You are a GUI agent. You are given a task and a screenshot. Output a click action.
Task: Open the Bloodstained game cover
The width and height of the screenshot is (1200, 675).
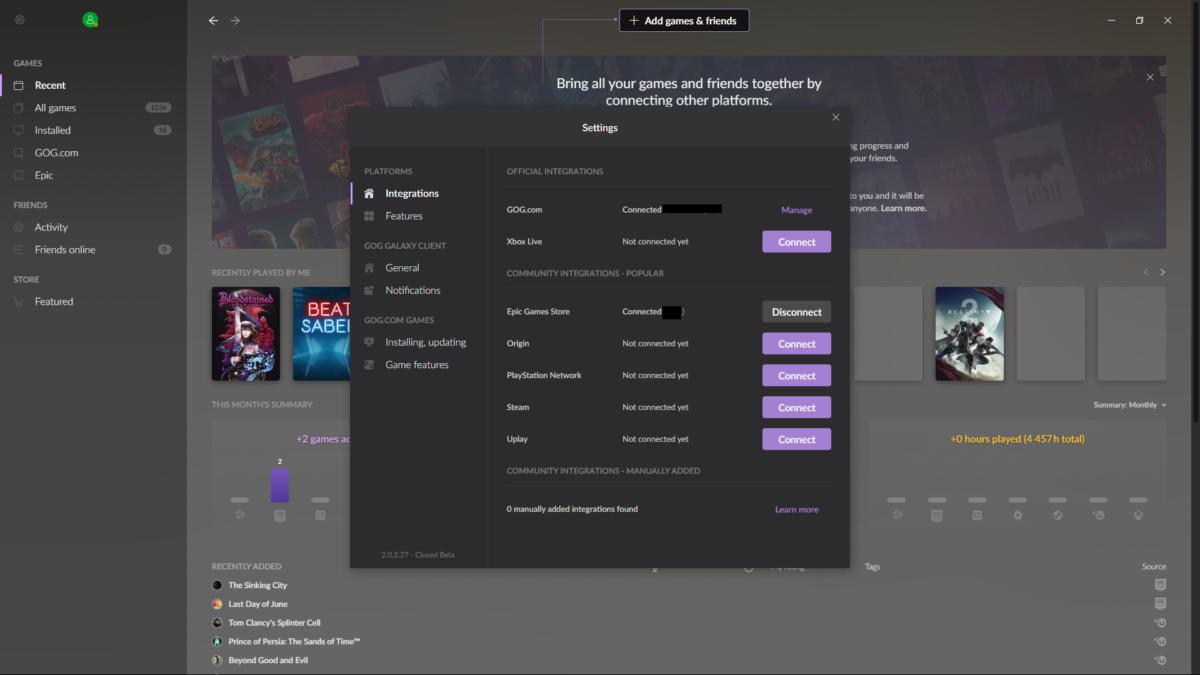click(246, 334)
